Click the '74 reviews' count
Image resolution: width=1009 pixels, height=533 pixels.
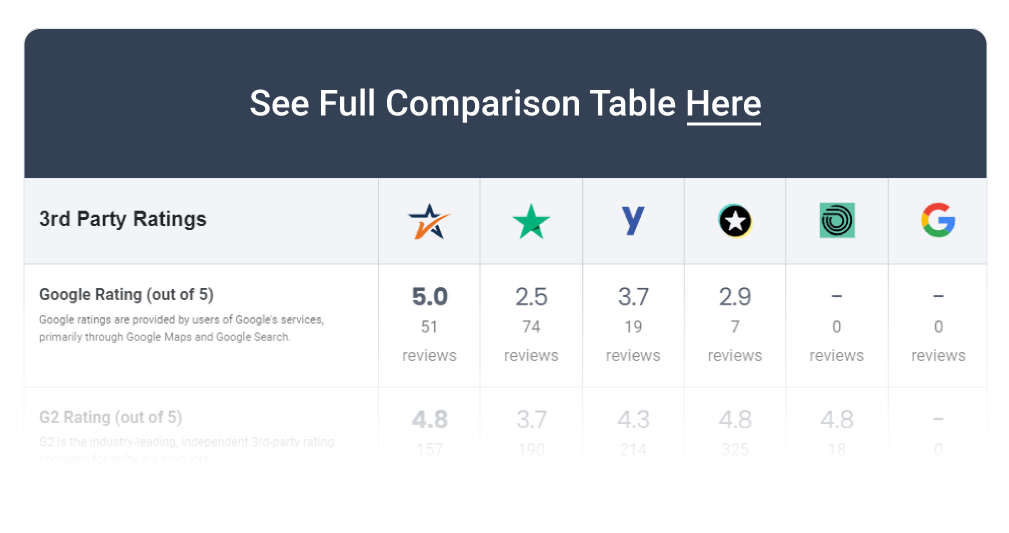click(531, 341)
